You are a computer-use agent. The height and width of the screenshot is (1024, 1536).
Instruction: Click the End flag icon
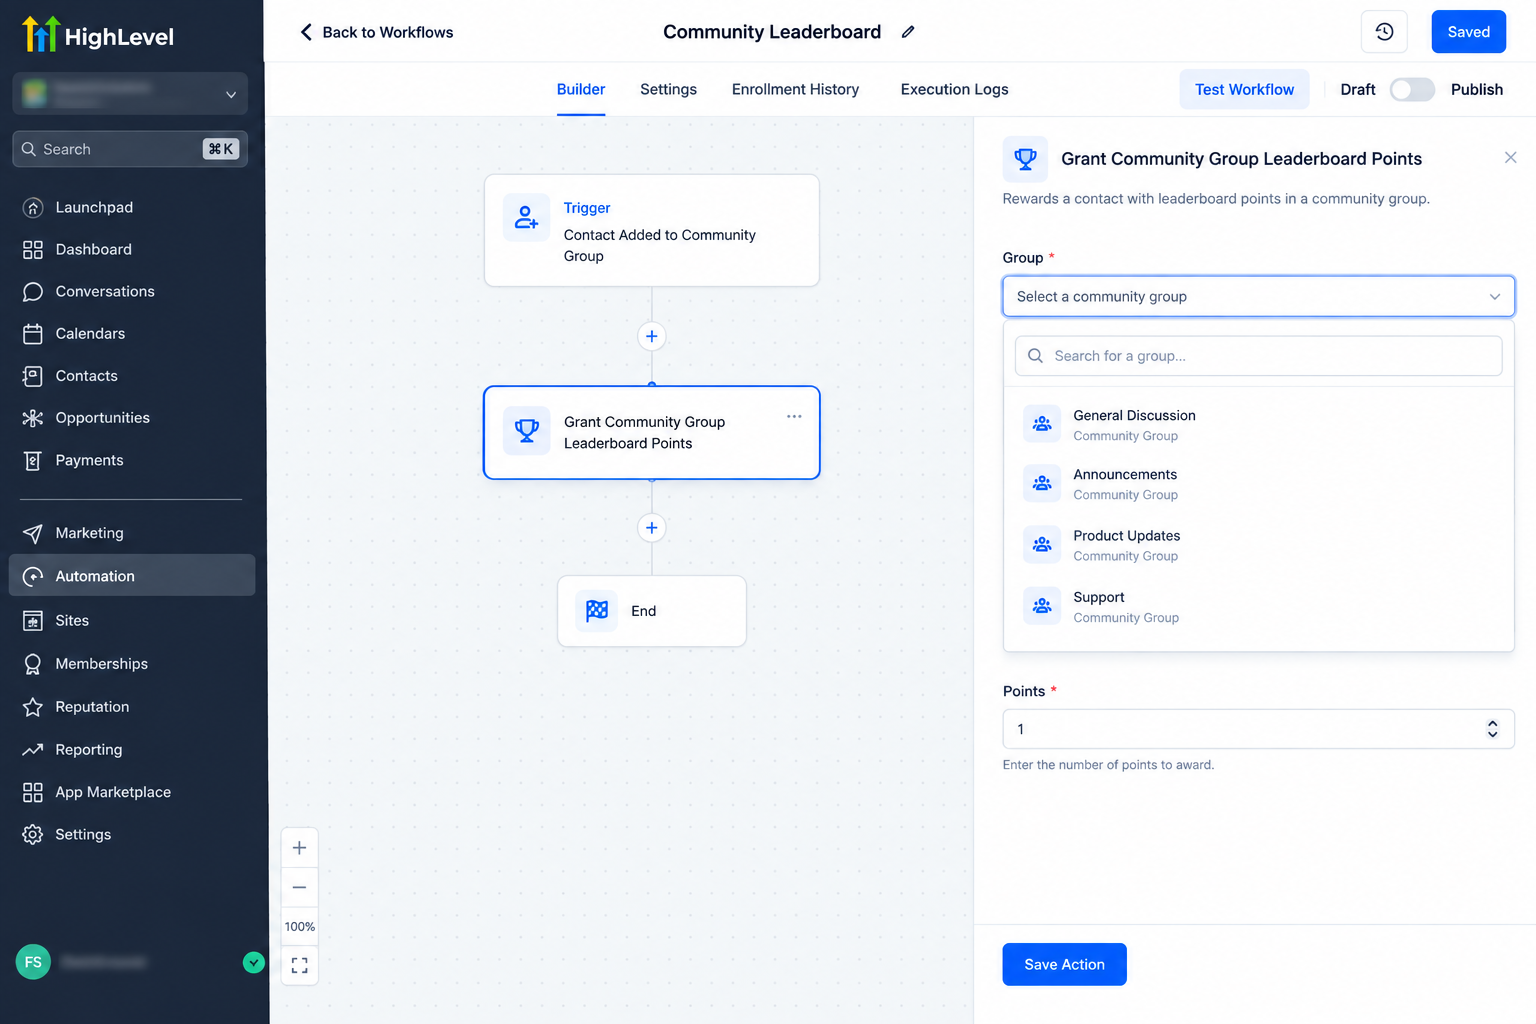pos(597,611)
